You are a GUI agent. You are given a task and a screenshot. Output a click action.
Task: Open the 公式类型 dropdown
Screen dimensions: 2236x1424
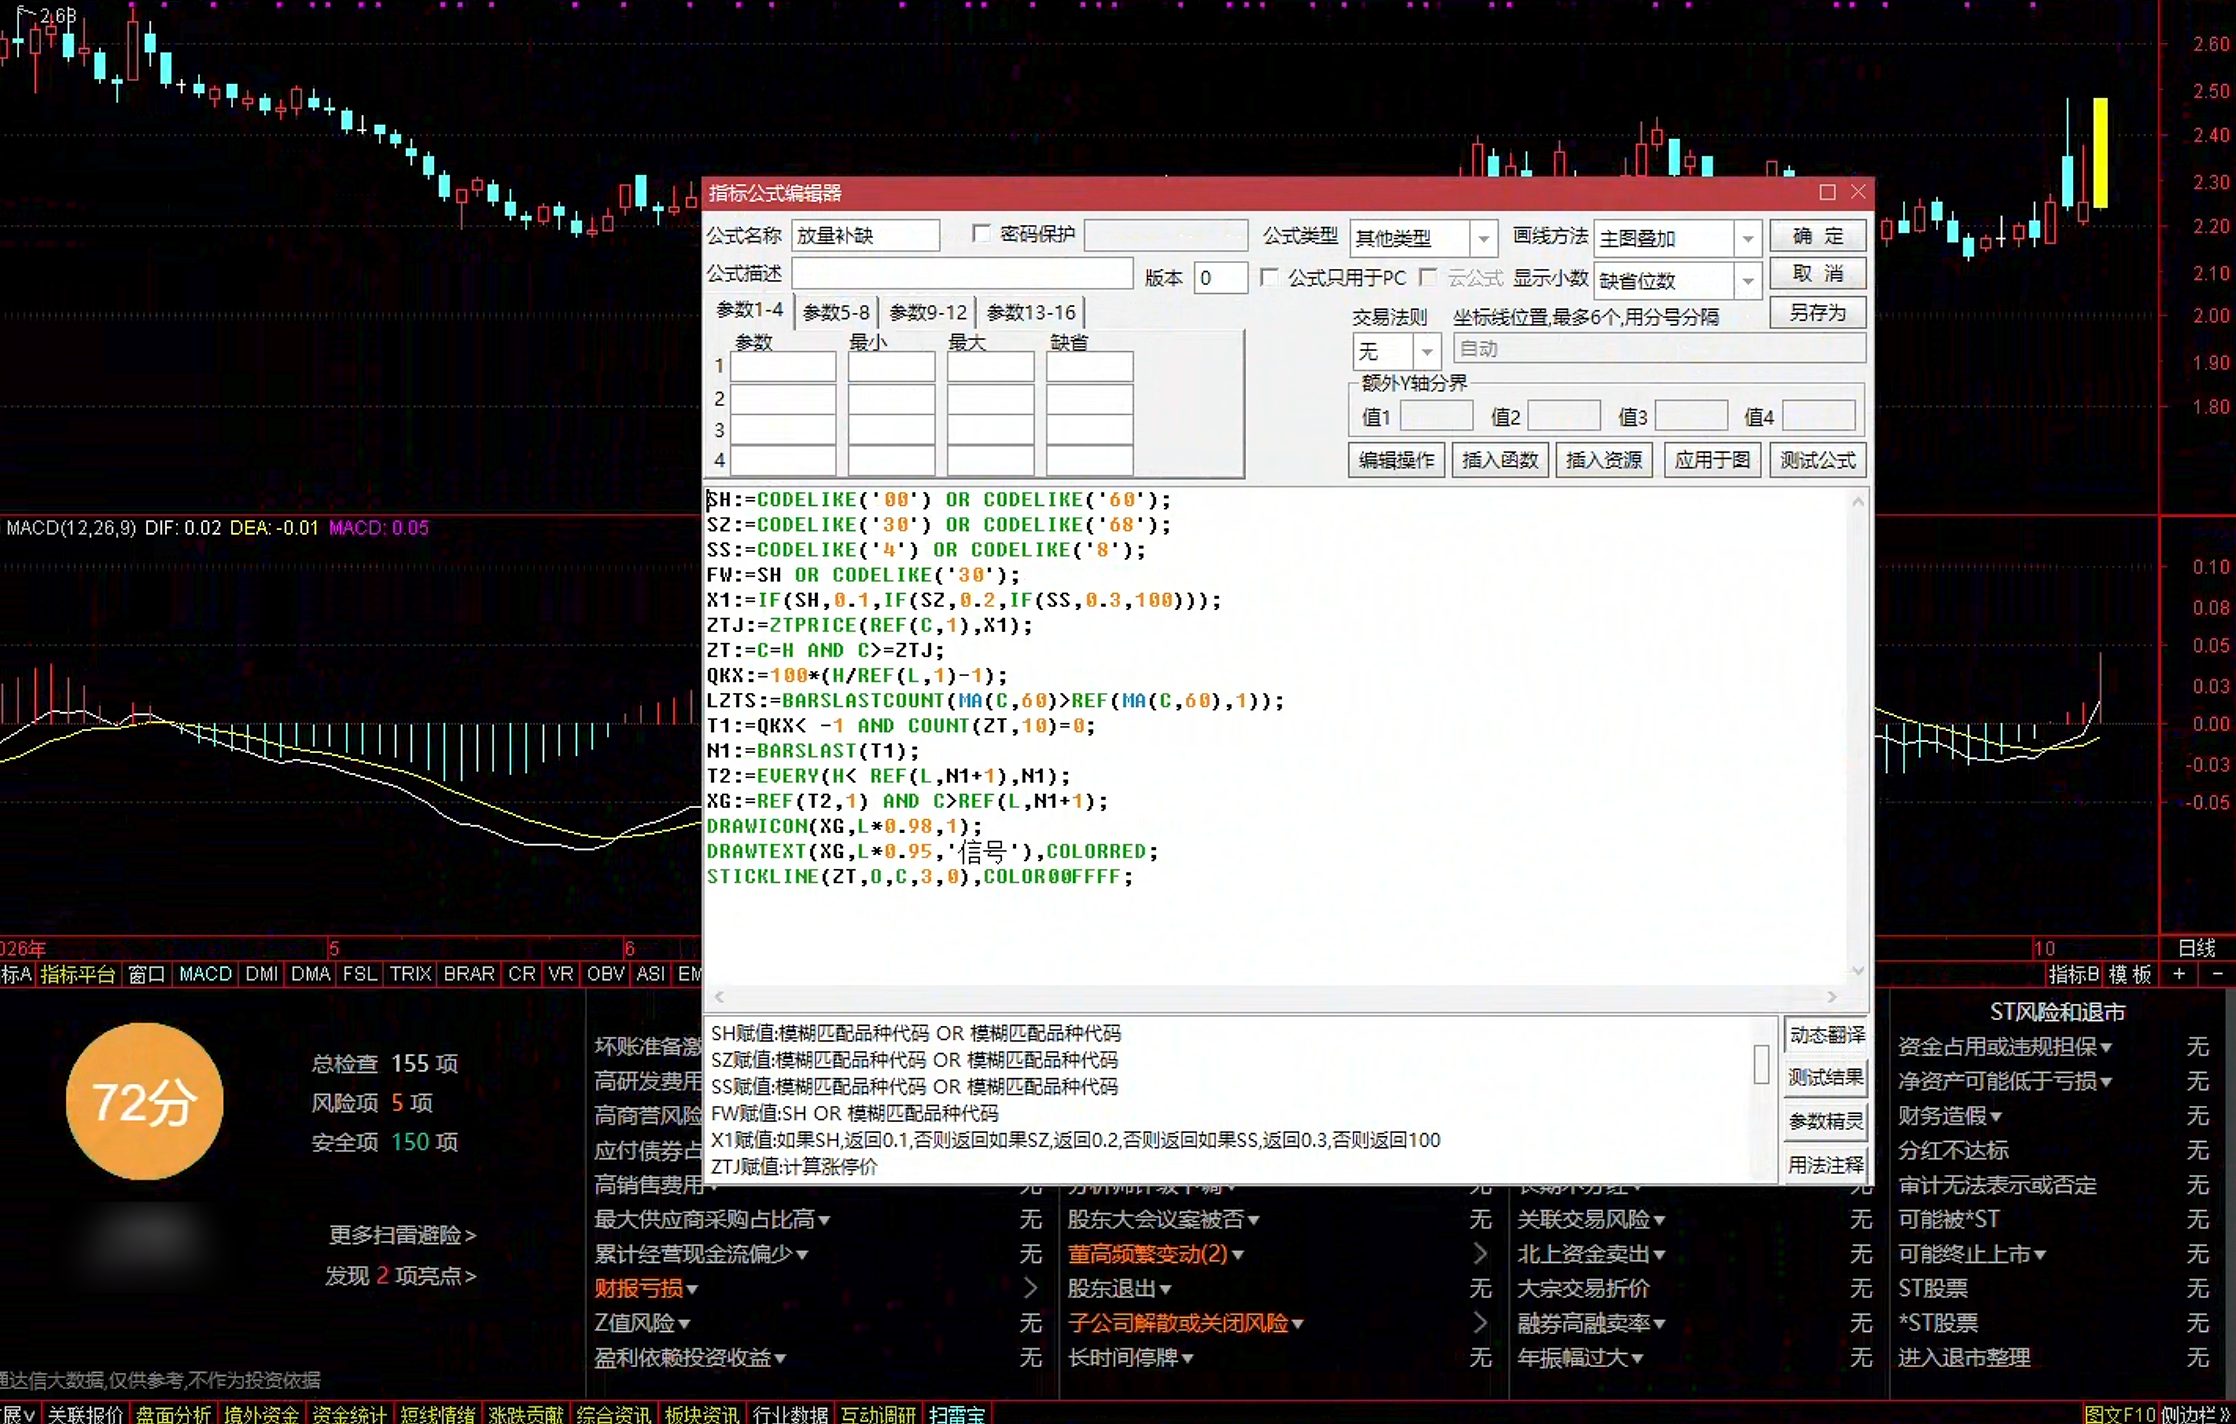[1483, 238]
